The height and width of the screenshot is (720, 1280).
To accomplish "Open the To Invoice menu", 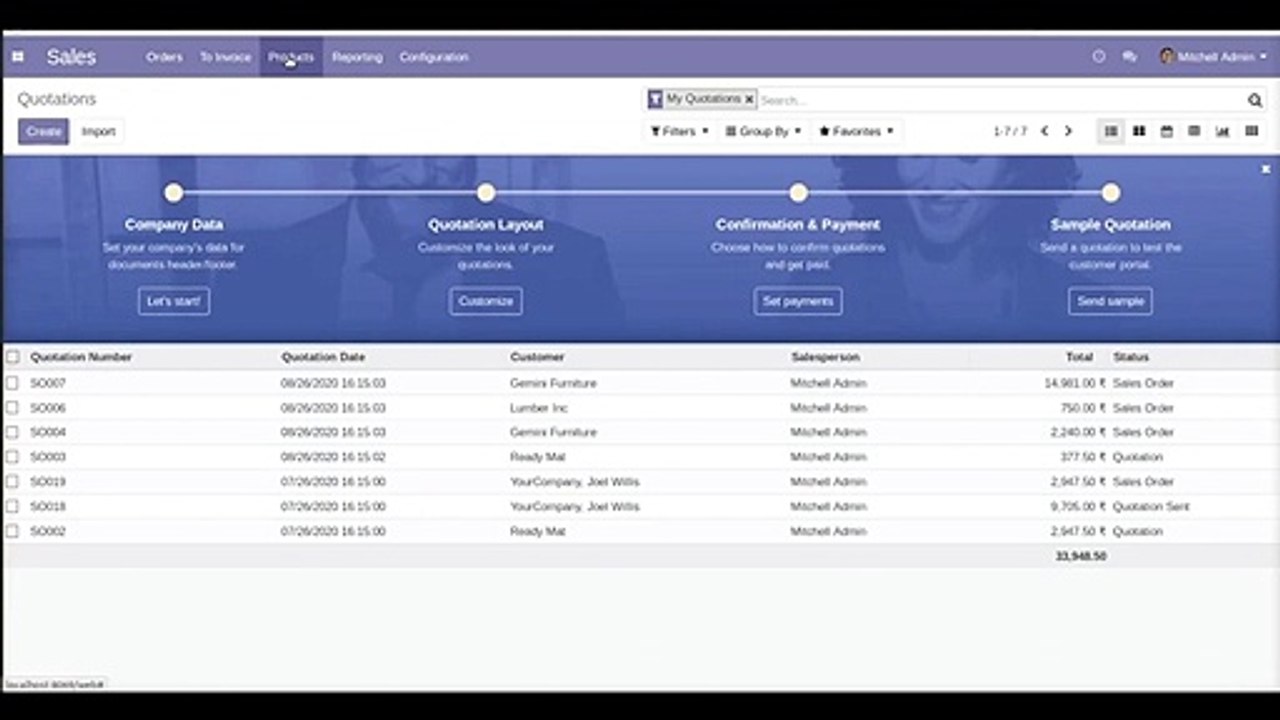I will pos(225,57).
